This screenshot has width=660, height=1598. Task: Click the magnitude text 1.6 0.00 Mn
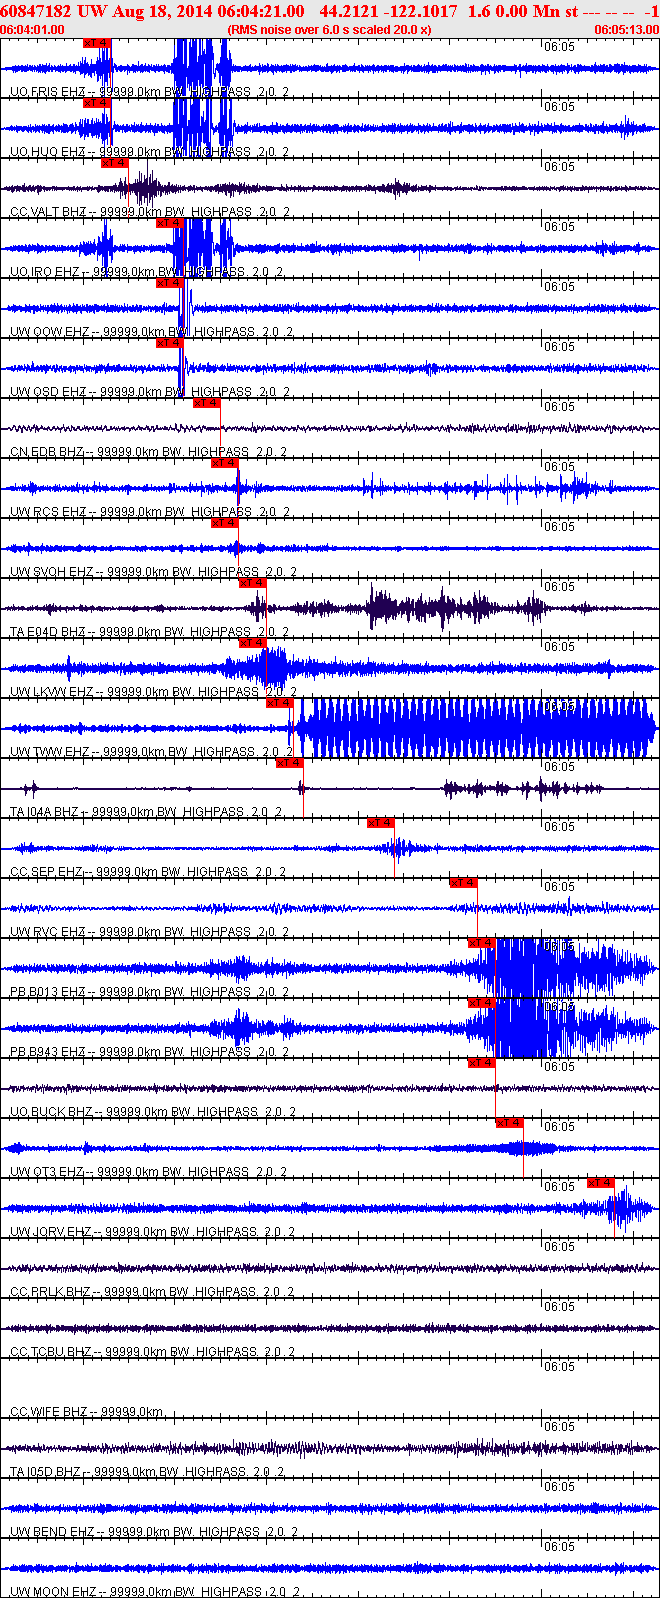[x=515, y=11]
